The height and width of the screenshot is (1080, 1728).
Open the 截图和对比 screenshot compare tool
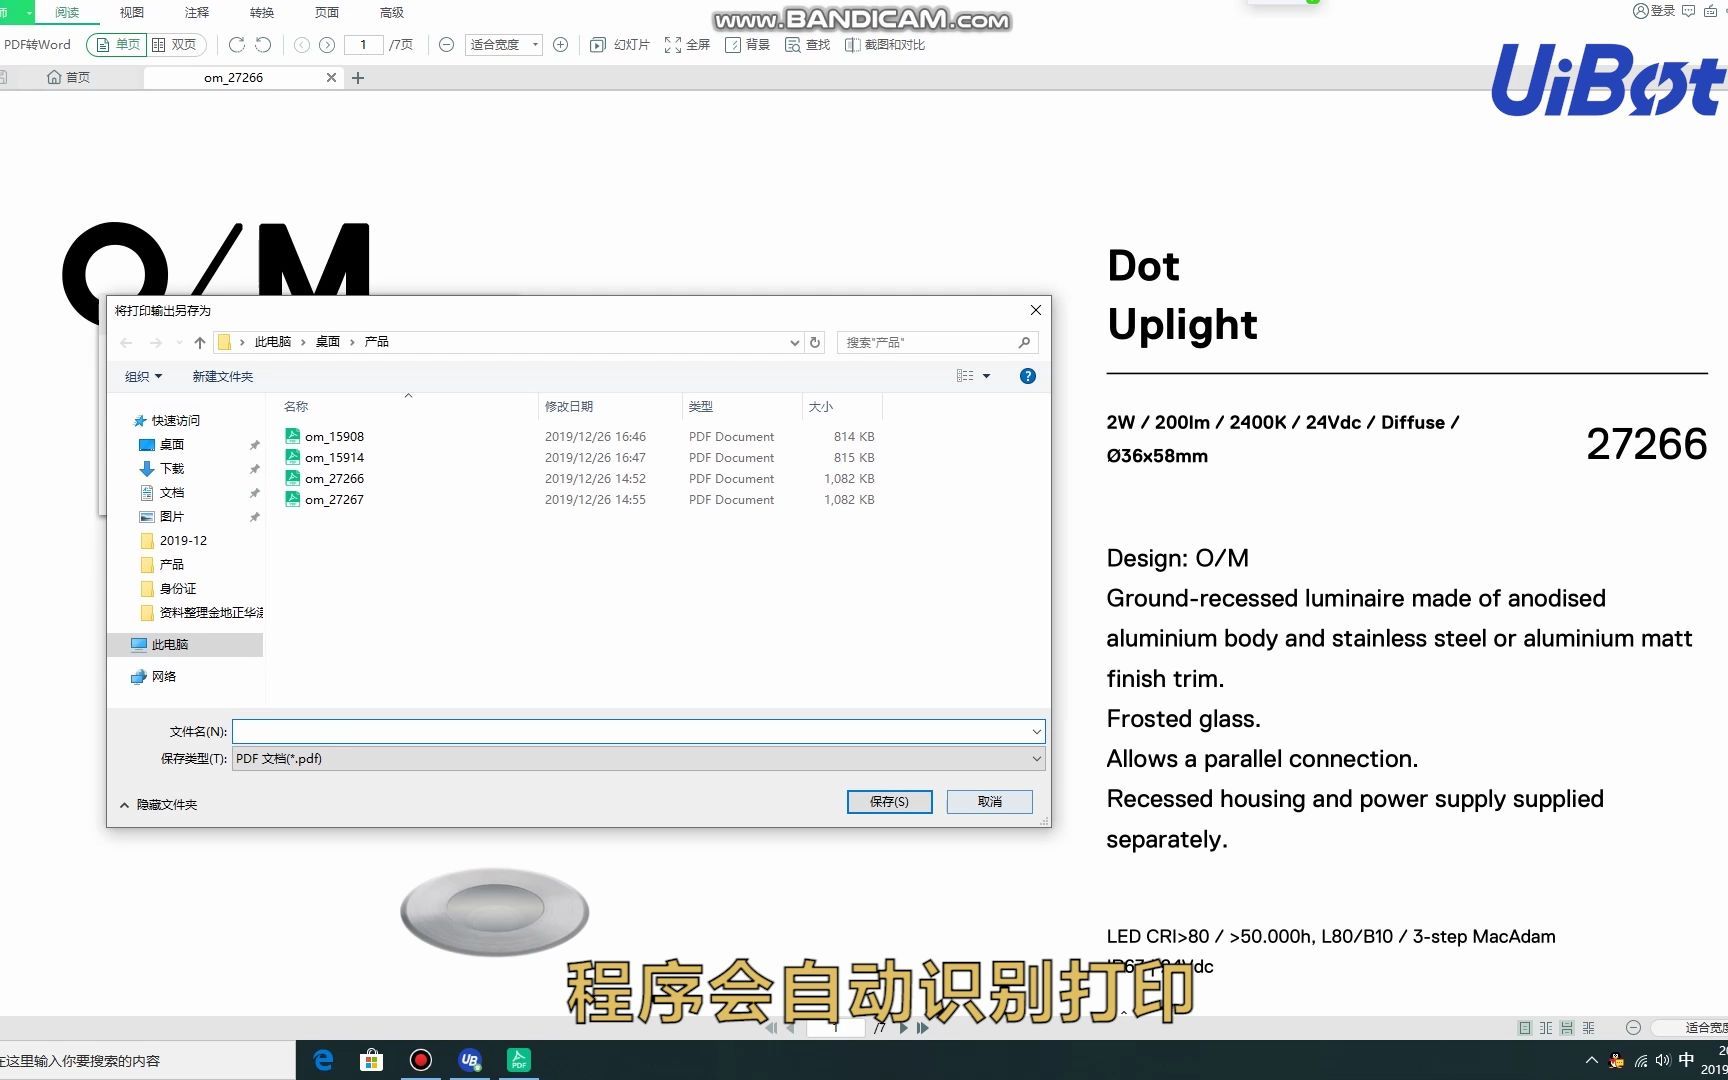[884, 44]
